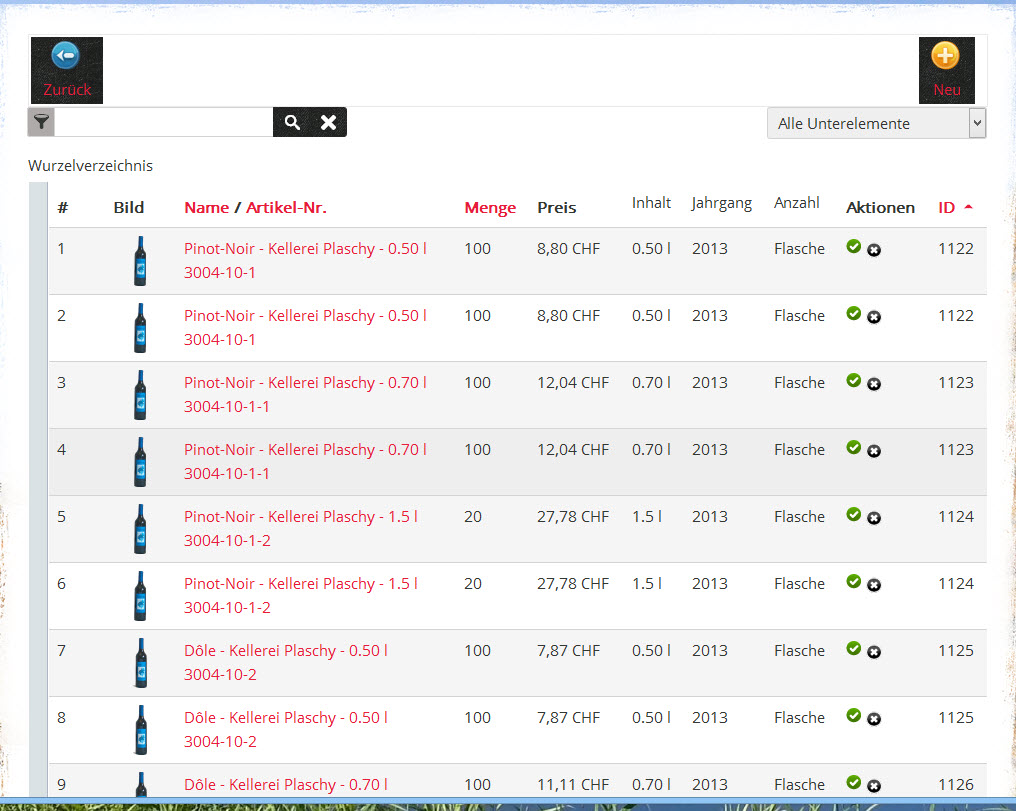Open the bottle thumbnail in row 4
The width and height of the screenshot is (1016, 811).
(x=140, y=462)
